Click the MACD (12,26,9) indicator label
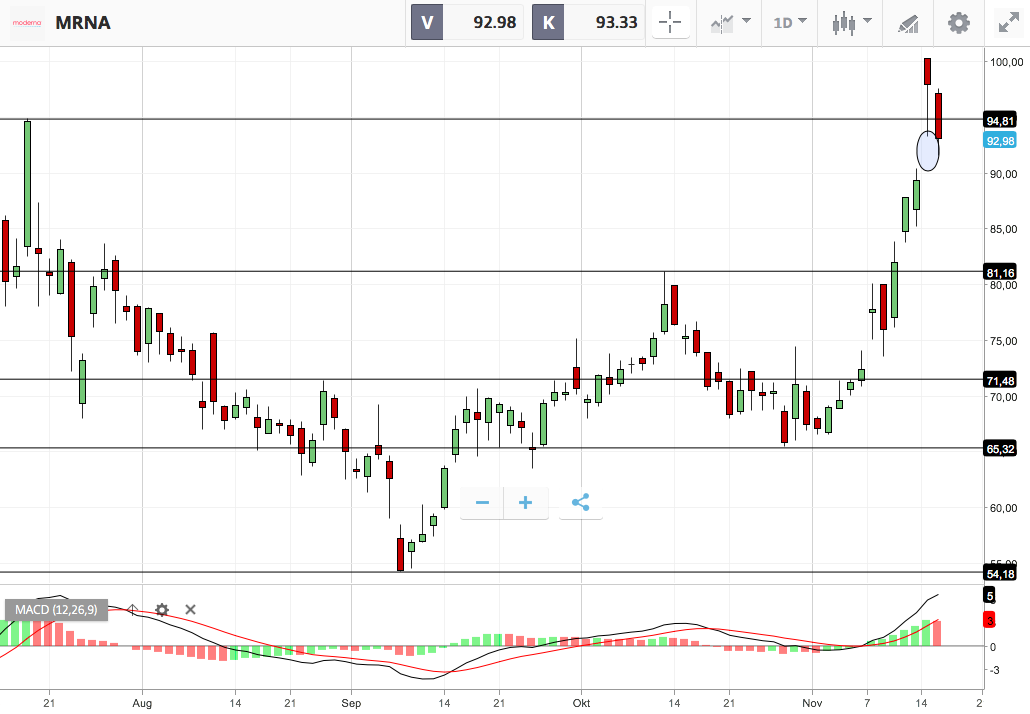Viewport: 1030px width, 714px height. coord(56,610)
